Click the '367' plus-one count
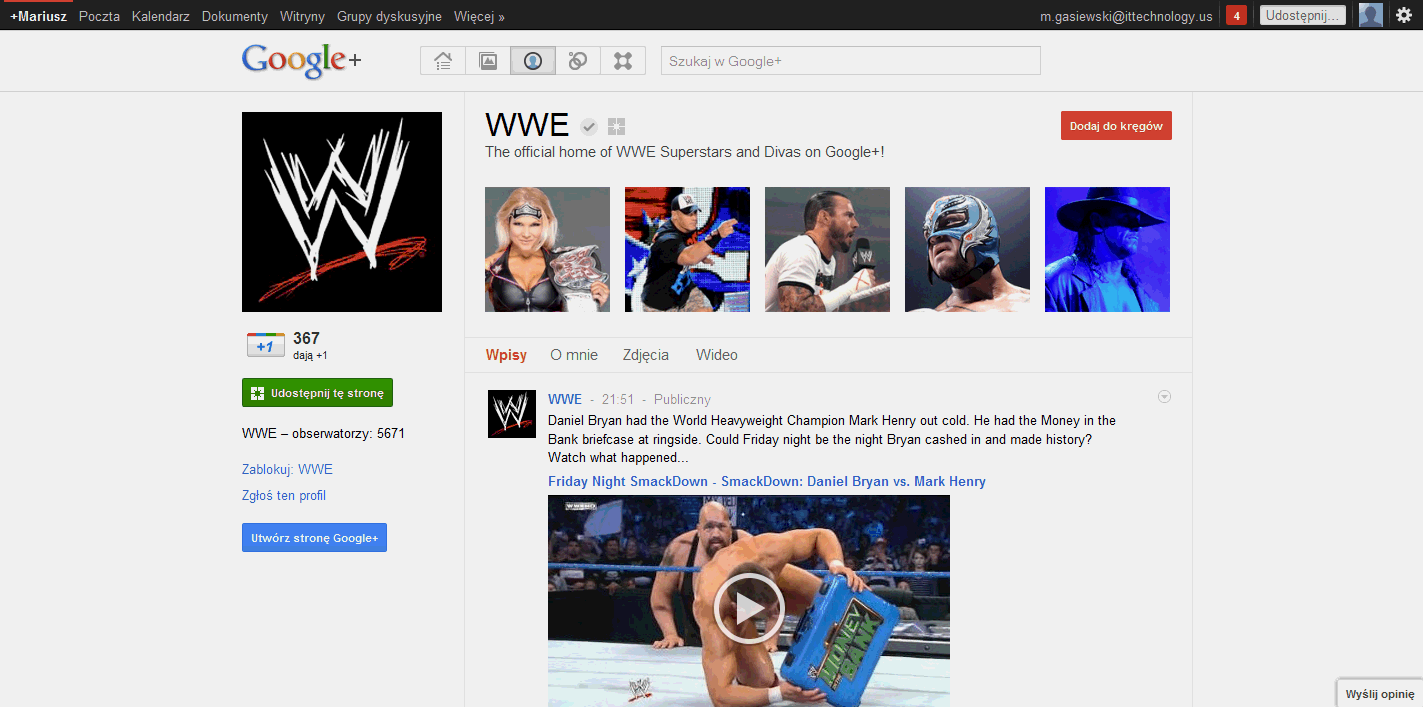The height and width of the screenshot is (707, 1423). [306, 338]
